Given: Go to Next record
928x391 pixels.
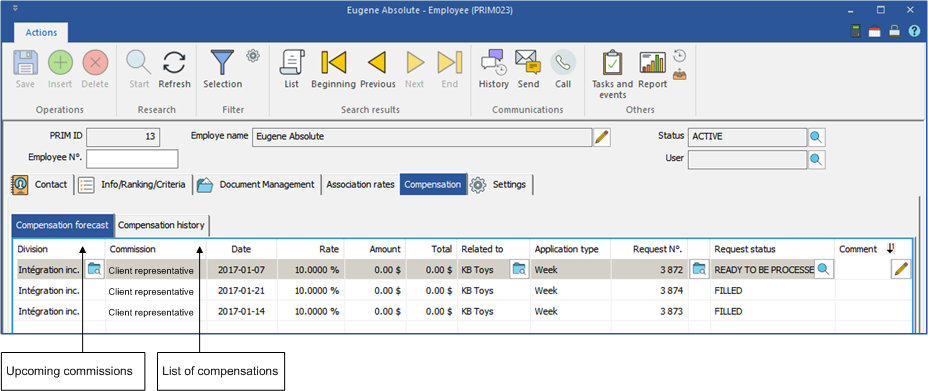Looking at the screenshot, I should point(415,62).
